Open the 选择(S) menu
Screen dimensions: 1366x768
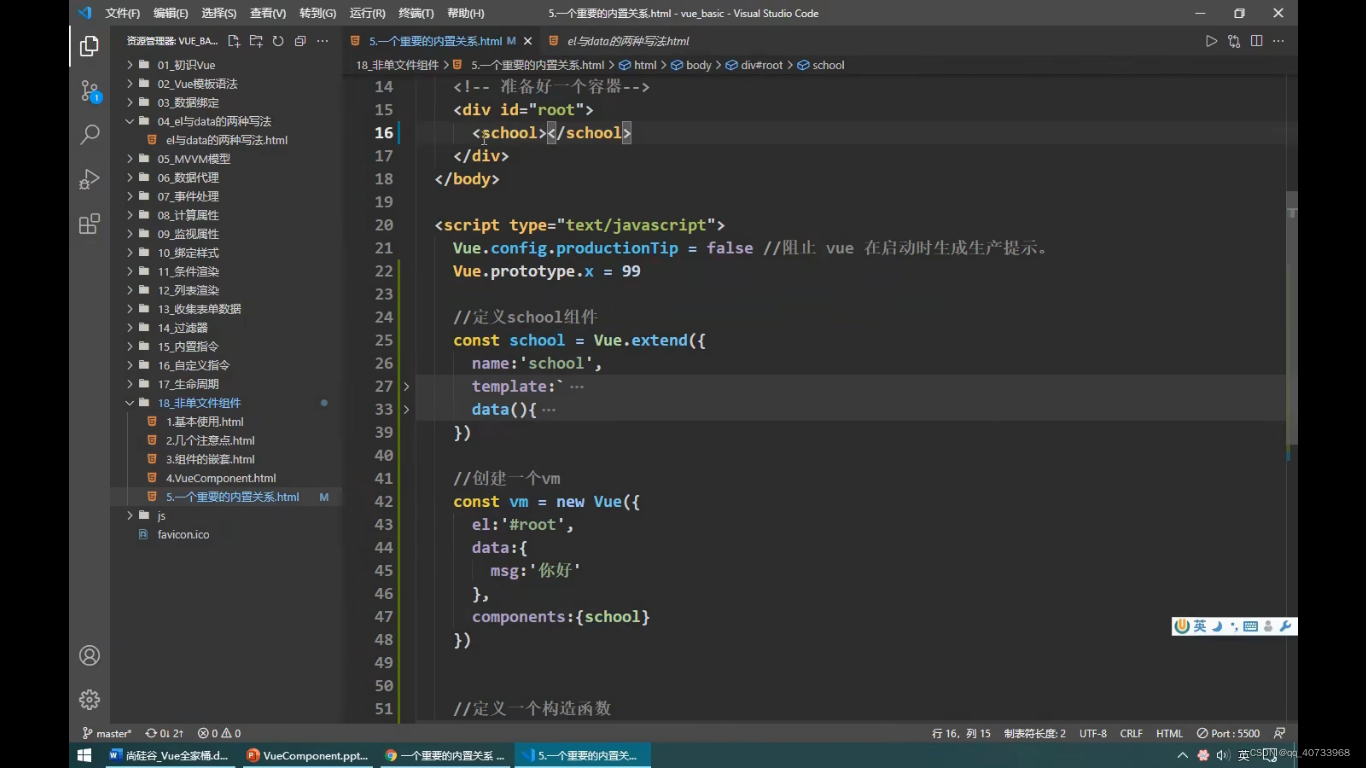pos(219,13)
